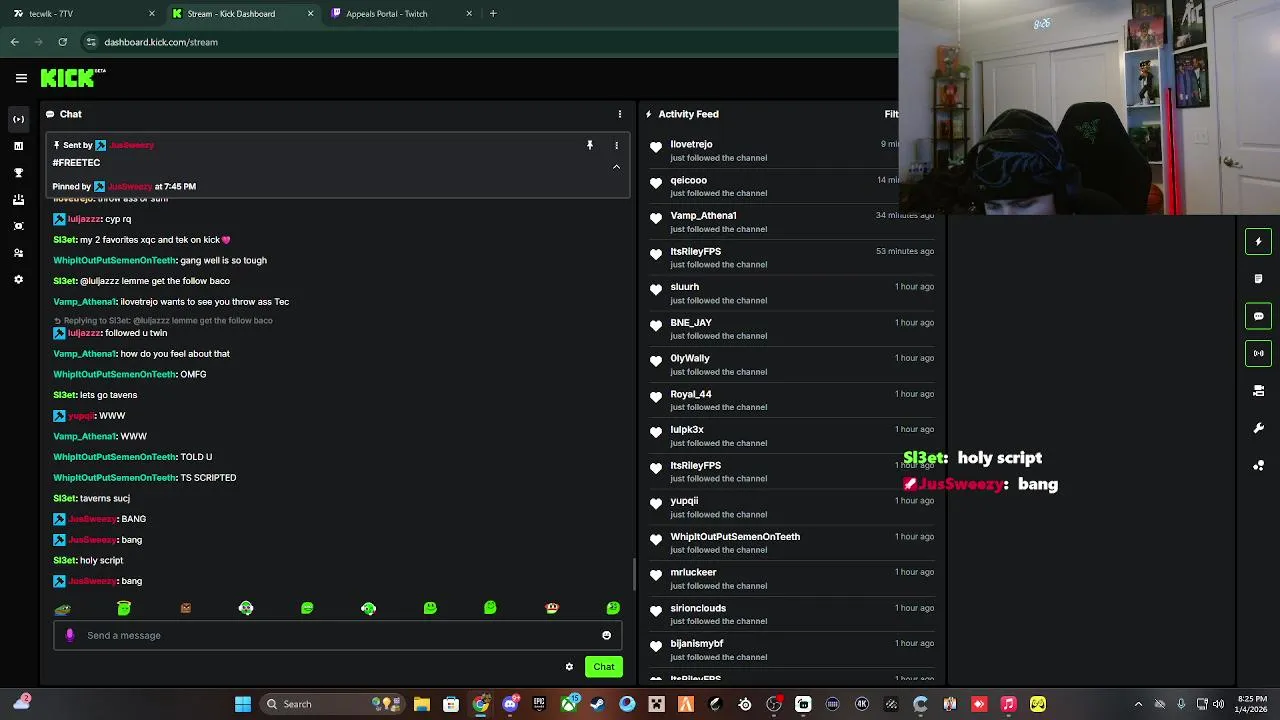Open the Stream page in the left sidebar
The image size is (1280, 720).
pos(18,119)
